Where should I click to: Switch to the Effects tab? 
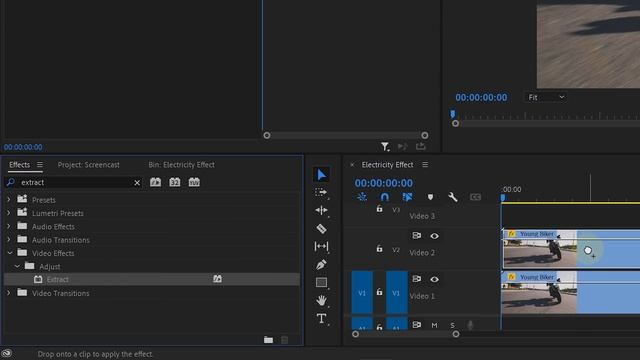click(x=20, y=164)
